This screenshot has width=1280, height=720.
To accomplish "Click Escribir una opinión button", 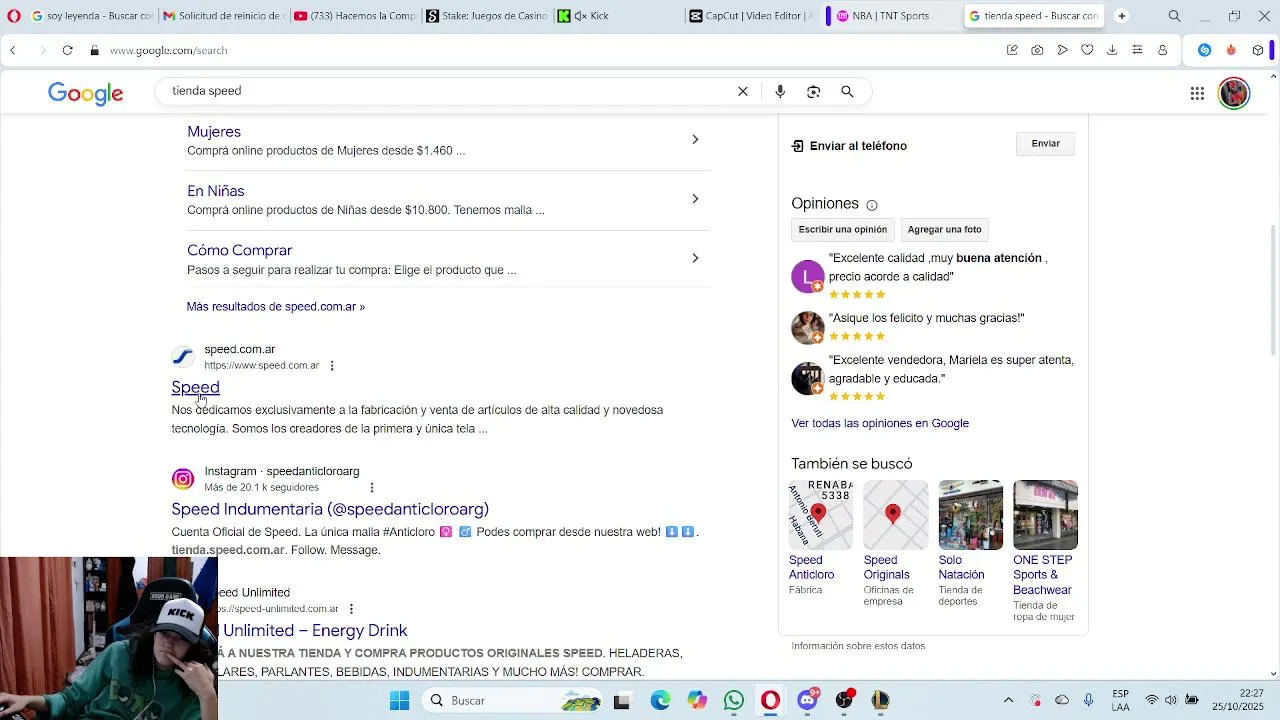I will 843,230.
